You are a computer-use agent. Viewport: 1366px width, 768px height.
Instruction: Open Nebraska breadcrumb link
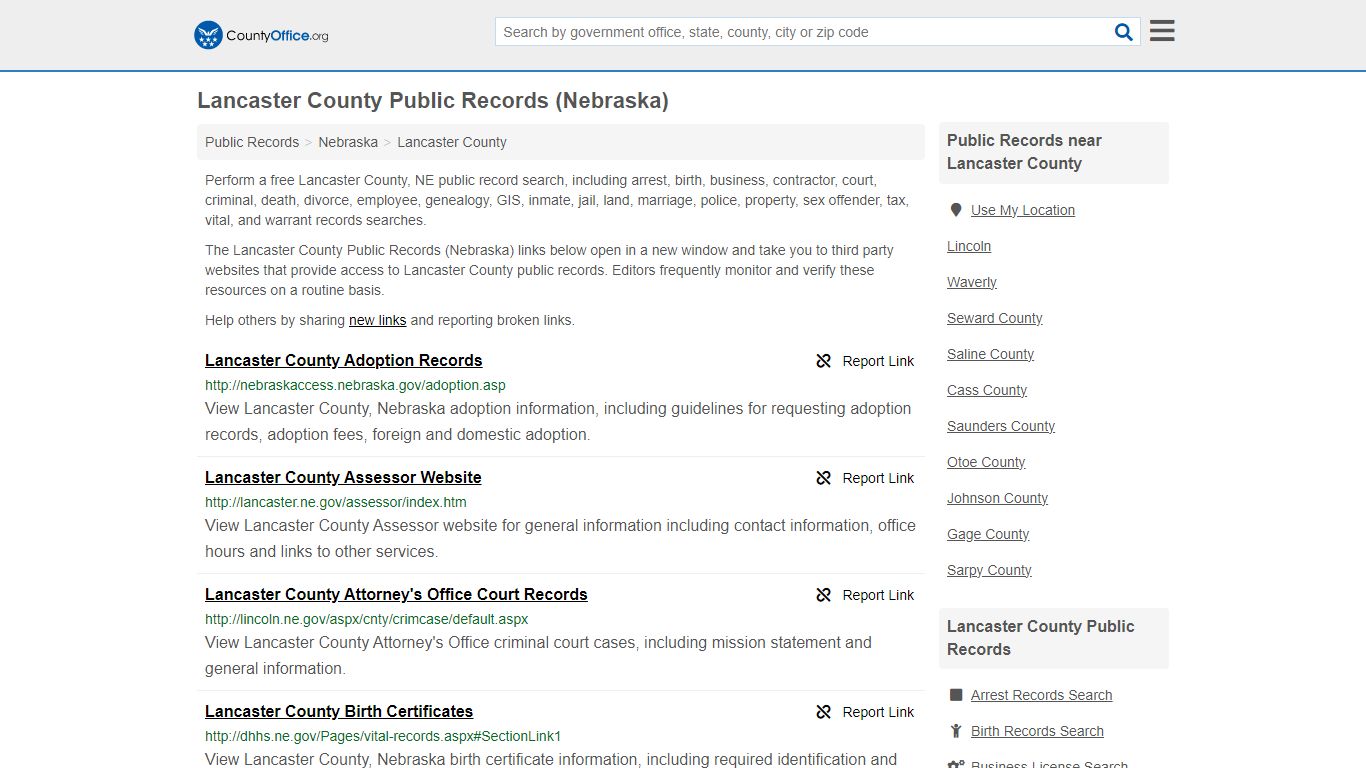coord(348,142)
